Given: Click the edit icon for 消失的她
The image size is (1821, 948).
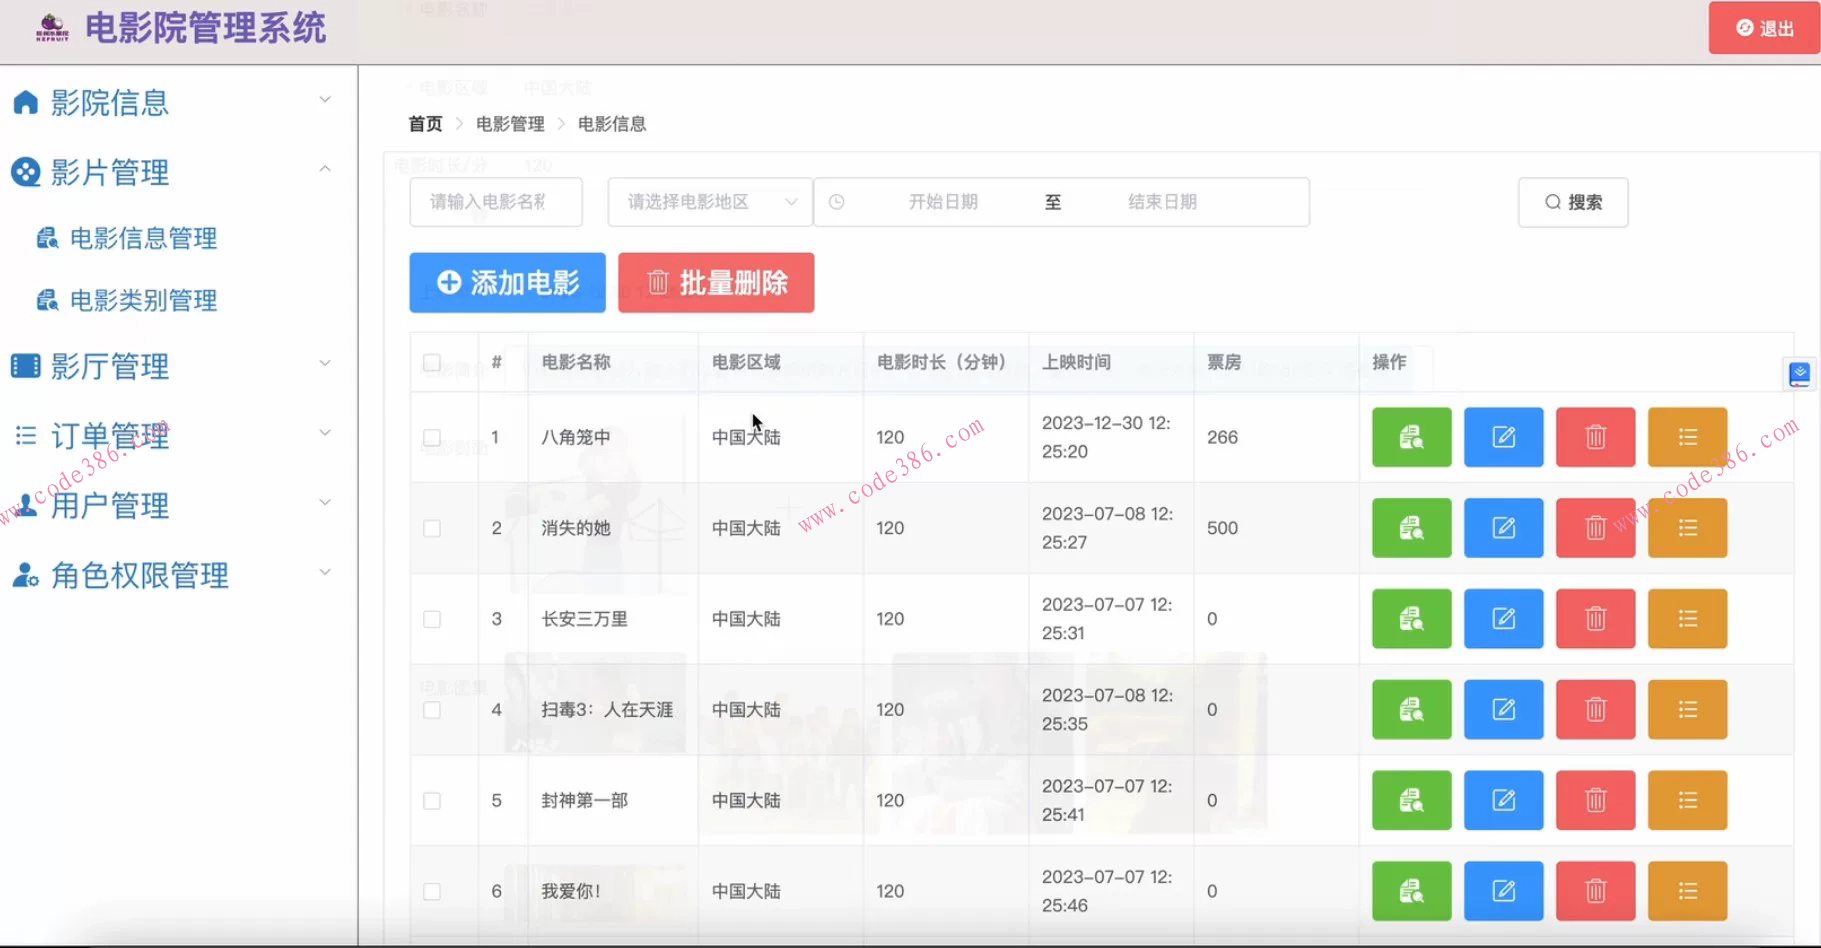Looking at the screenshot, I should 1503,528.
